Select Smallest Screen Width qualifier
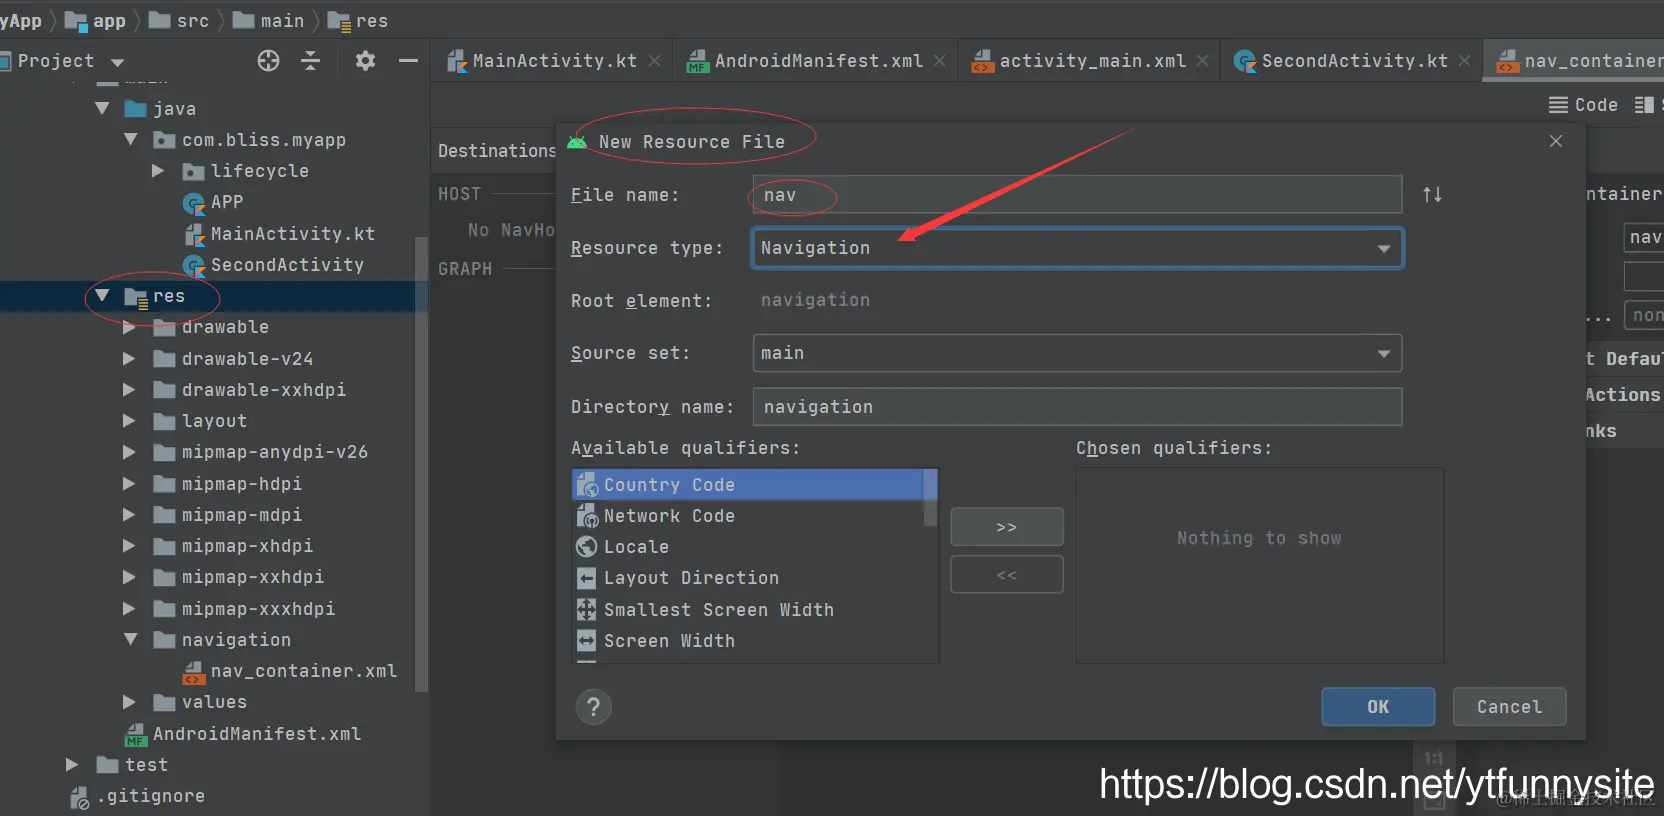Screen dimensions: 1664x816 (x=748, y=610)
